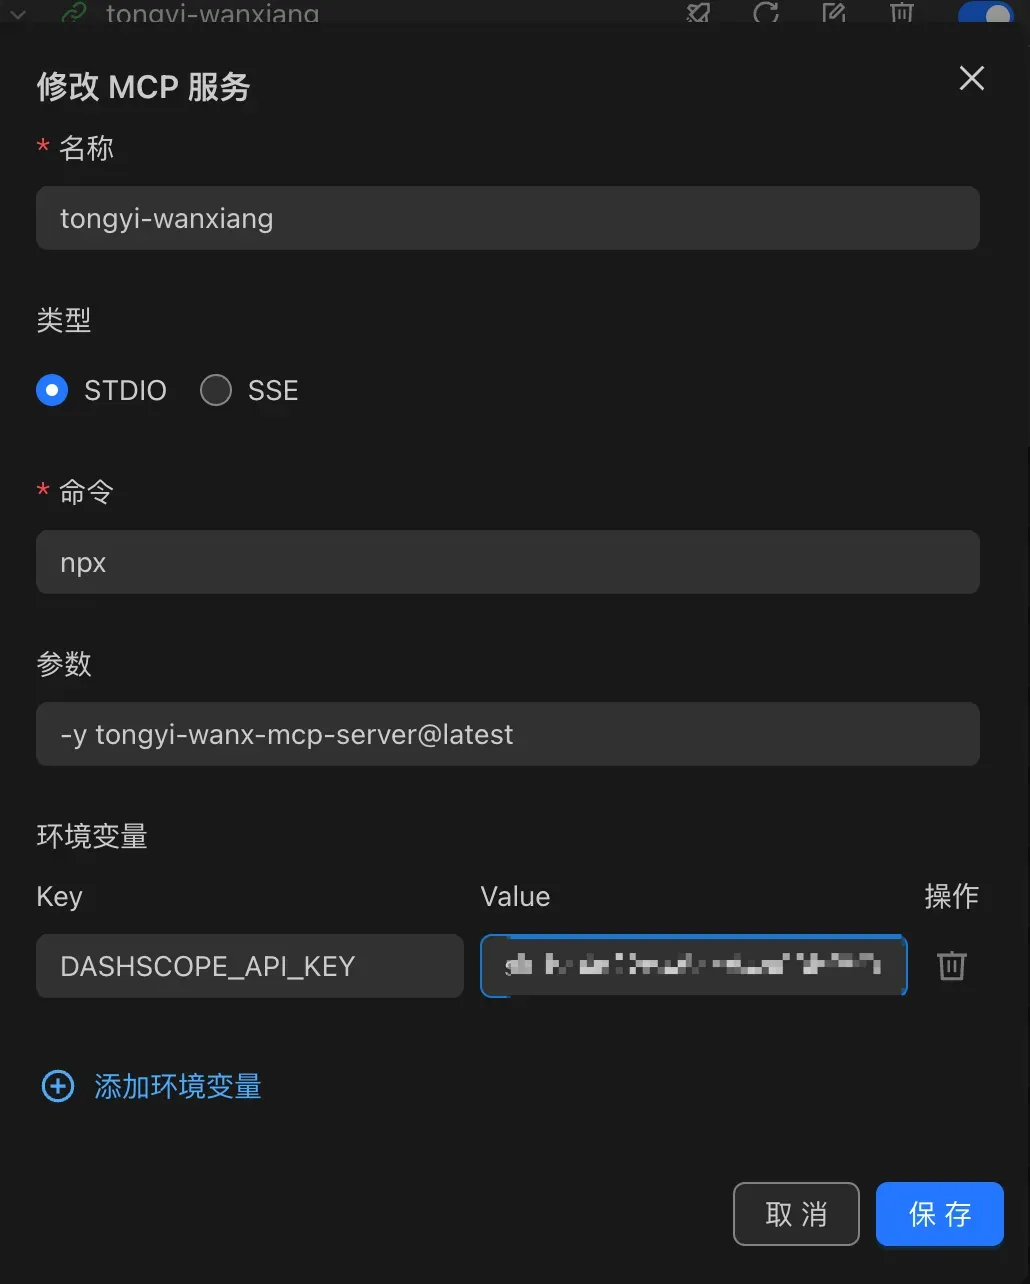The image size is (1030, 1284).
Task: Click into the 参数 arguments field
Action: 508,734
